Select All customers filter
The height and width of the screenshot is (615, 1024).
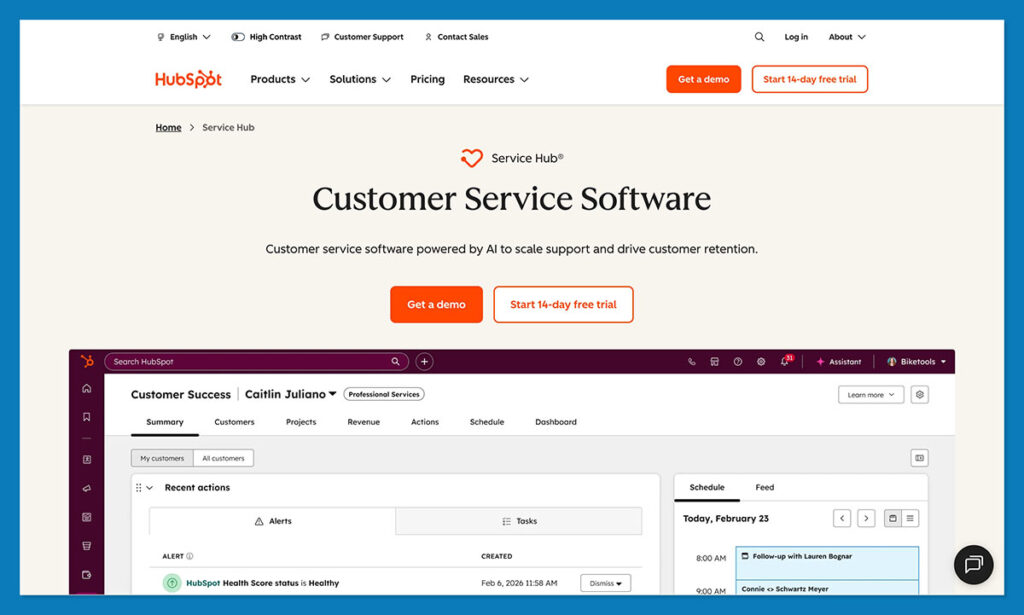coord(223,458)
